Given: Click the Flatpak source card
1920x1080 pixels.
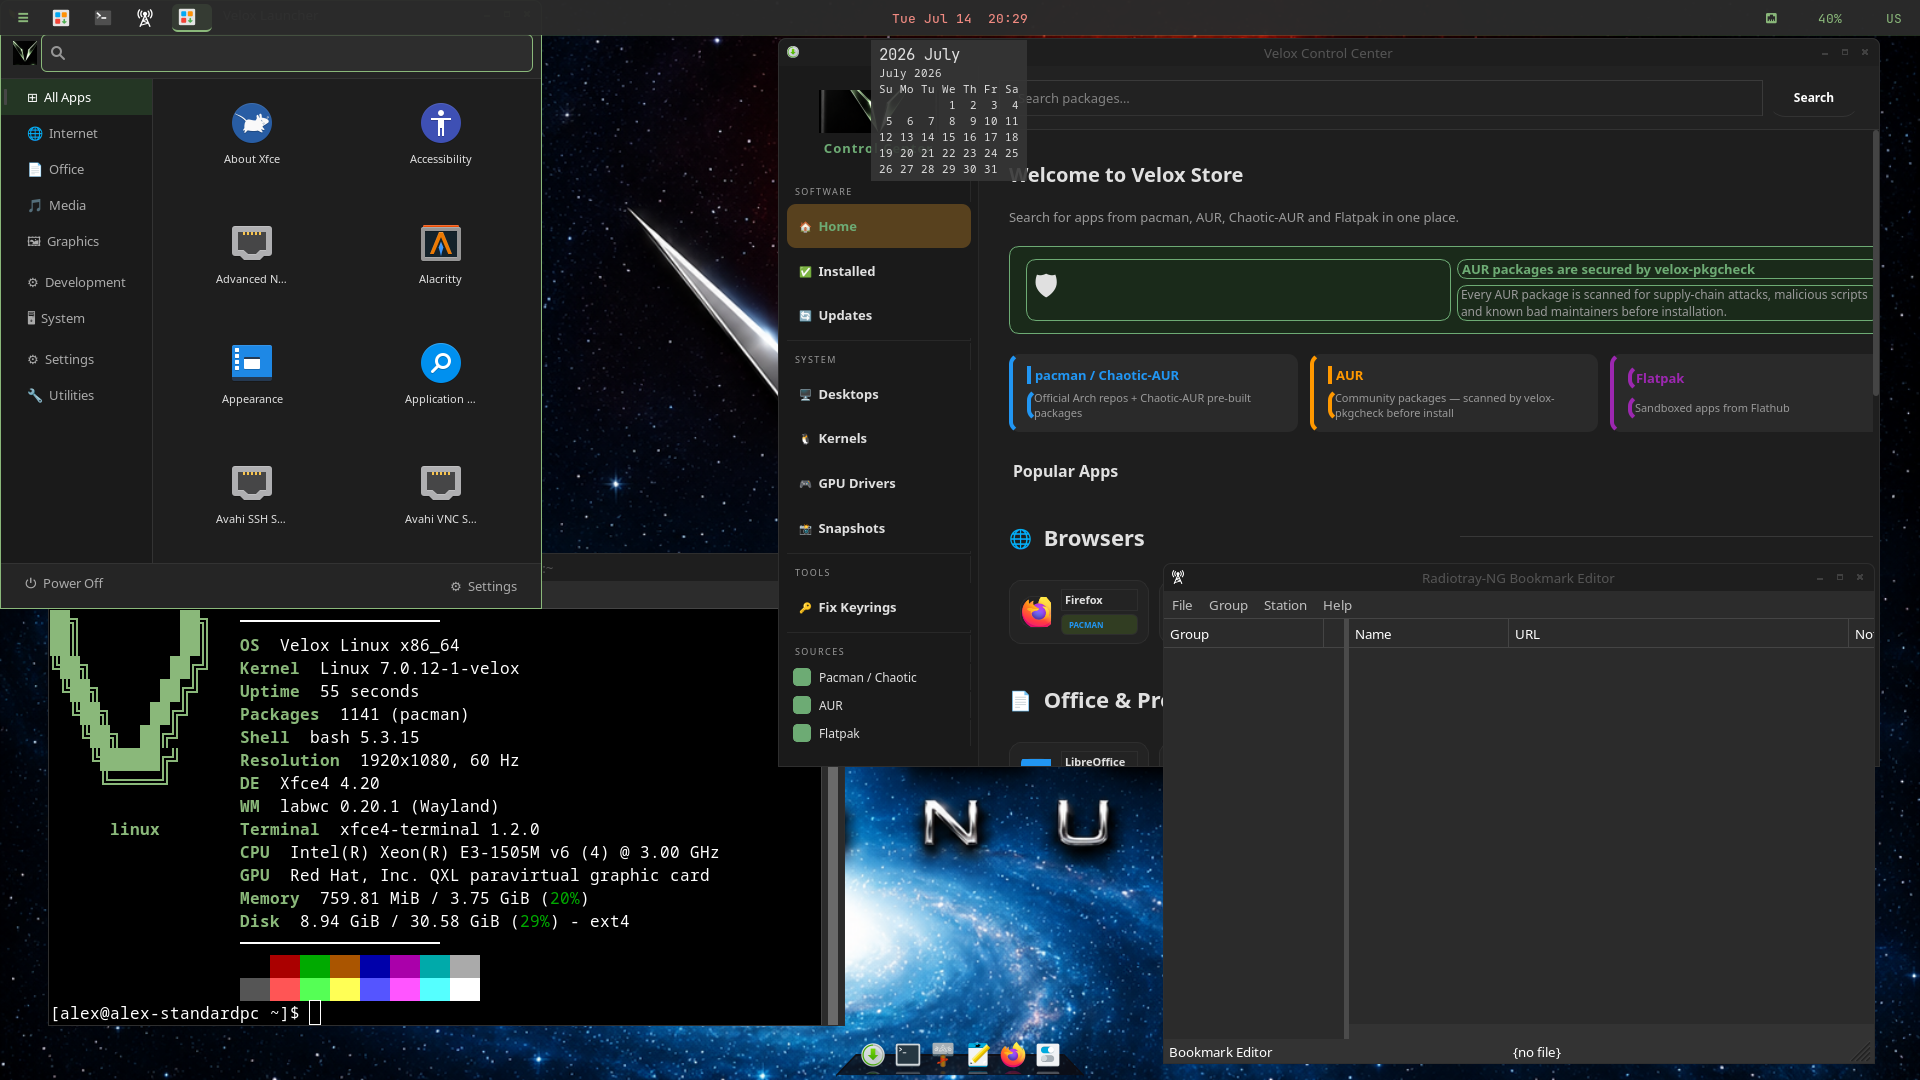Looking at the screenshot, I should 1741,393.
